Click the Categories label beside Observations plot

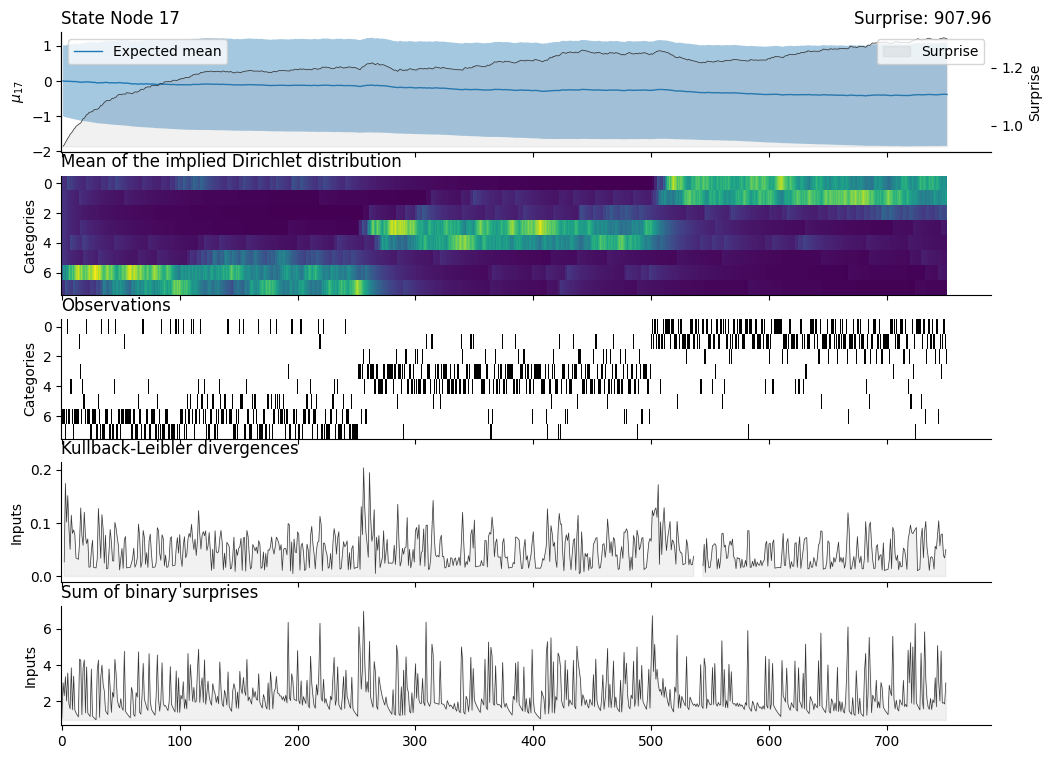point(29,380)
